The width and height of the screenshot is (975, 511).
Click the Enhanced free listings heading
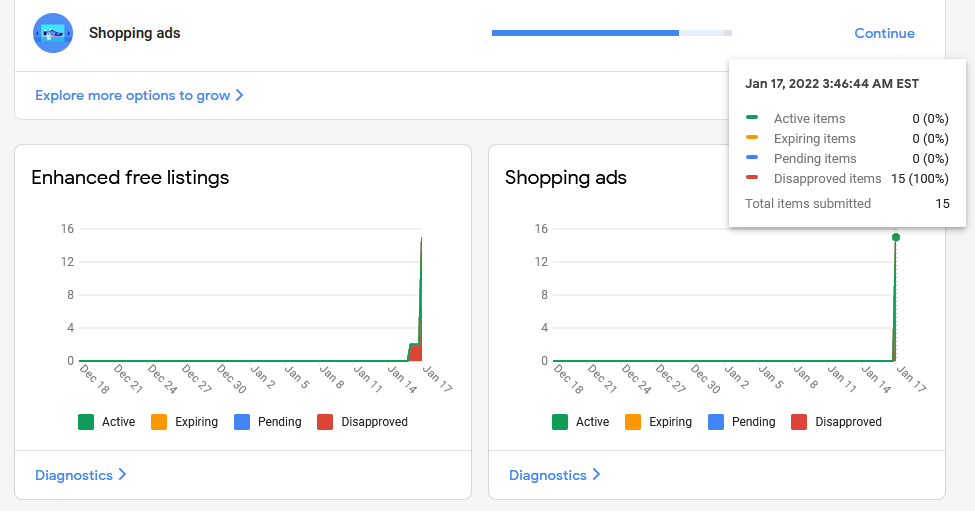pos(130,178)
